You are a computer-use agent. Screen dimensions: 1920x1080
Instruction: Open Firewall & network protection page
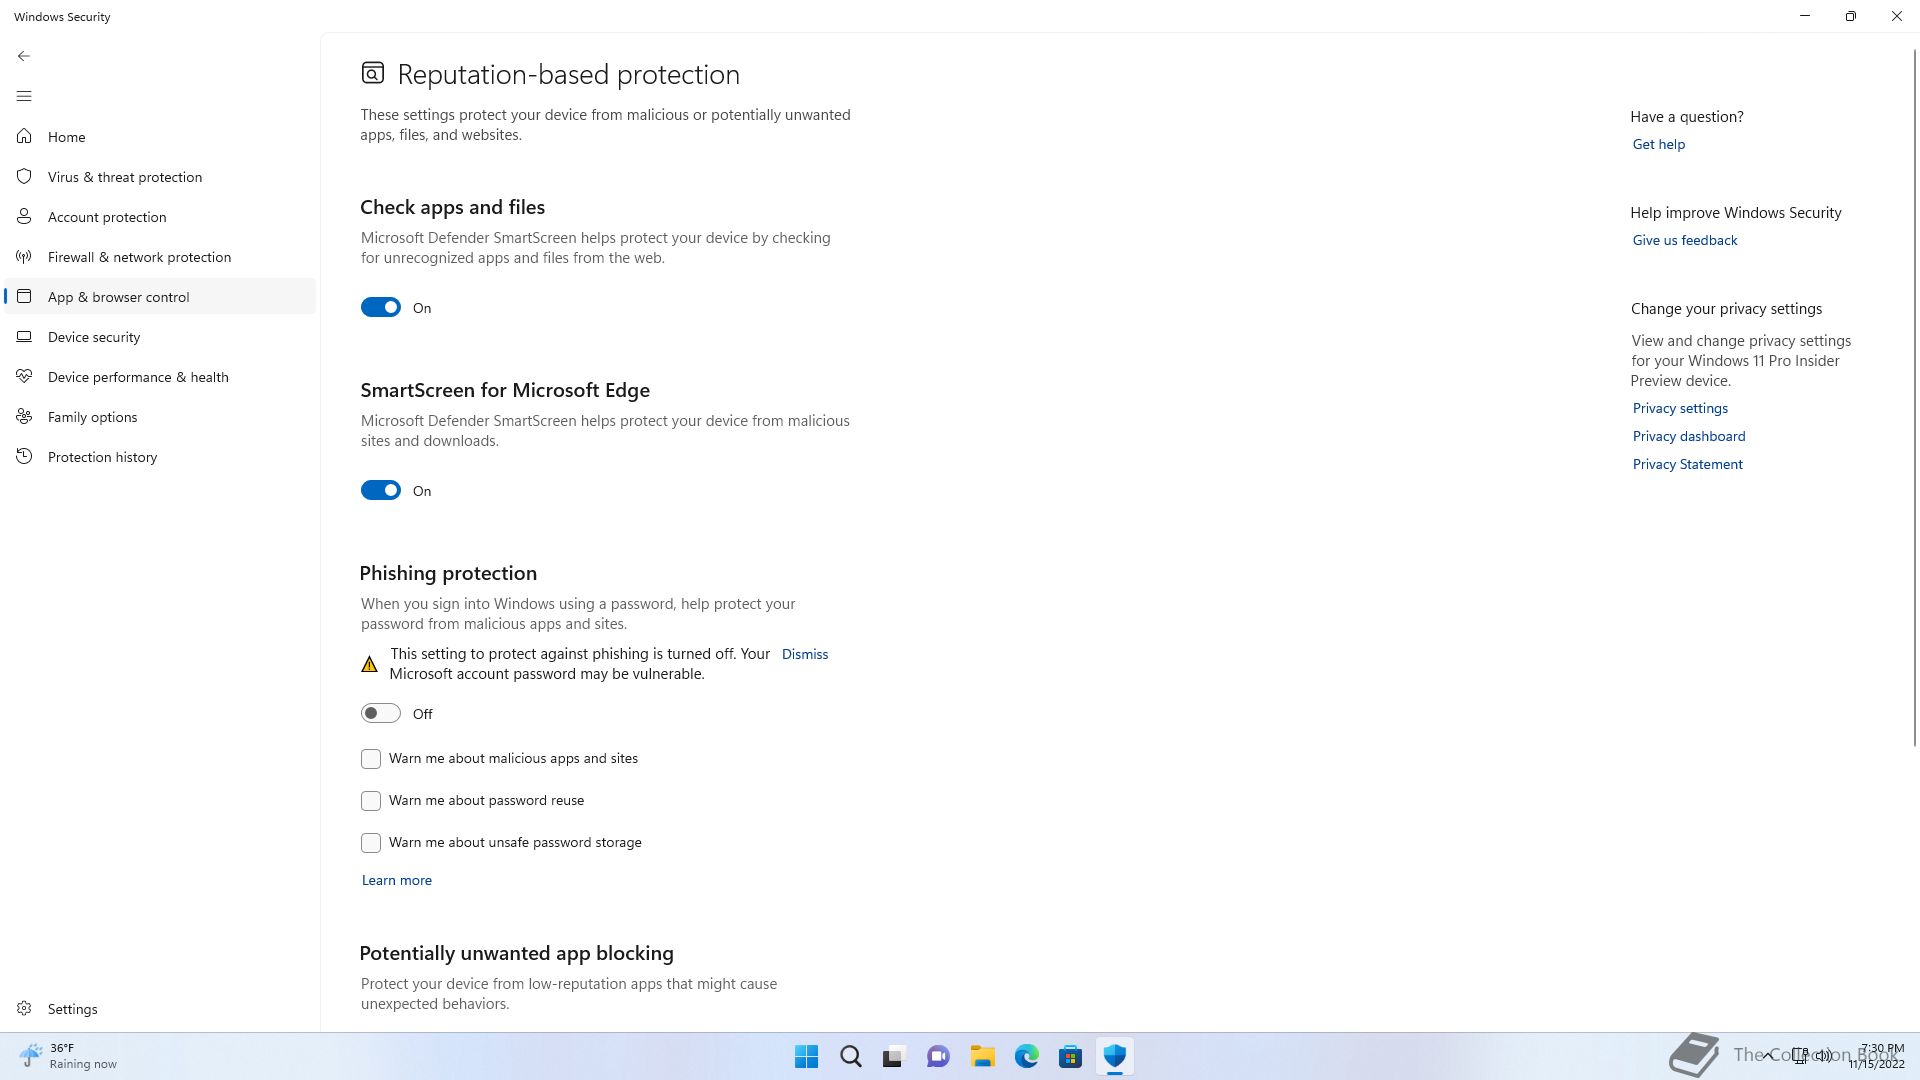160,256
